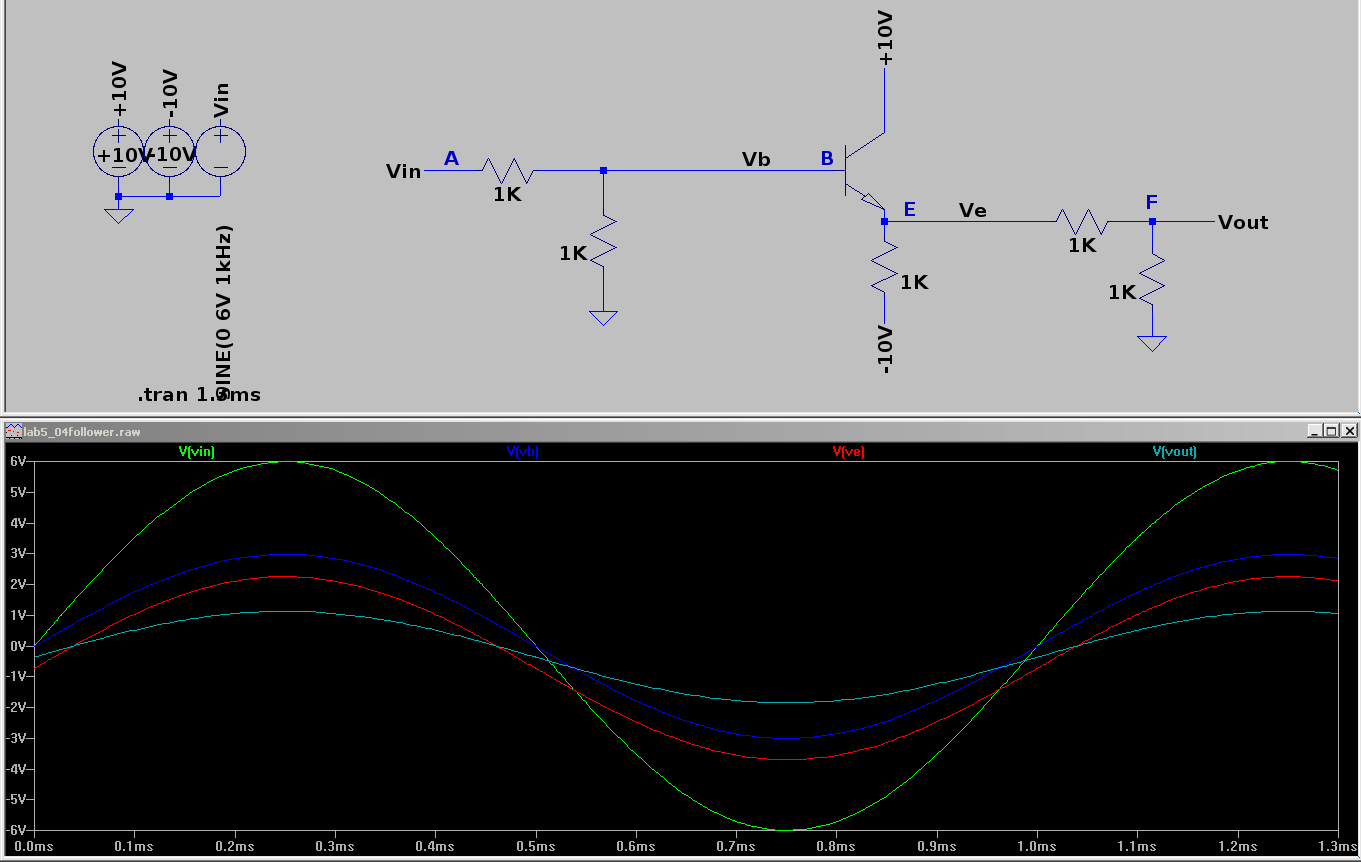1361x862 pixels.
Task: Click the Vout net label
Action: pyautogui.click(x=1243, y=222)
